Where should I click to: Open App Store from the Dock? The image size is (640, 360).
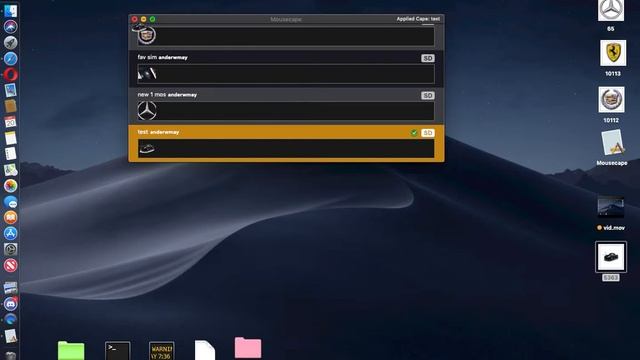[11, 233]
